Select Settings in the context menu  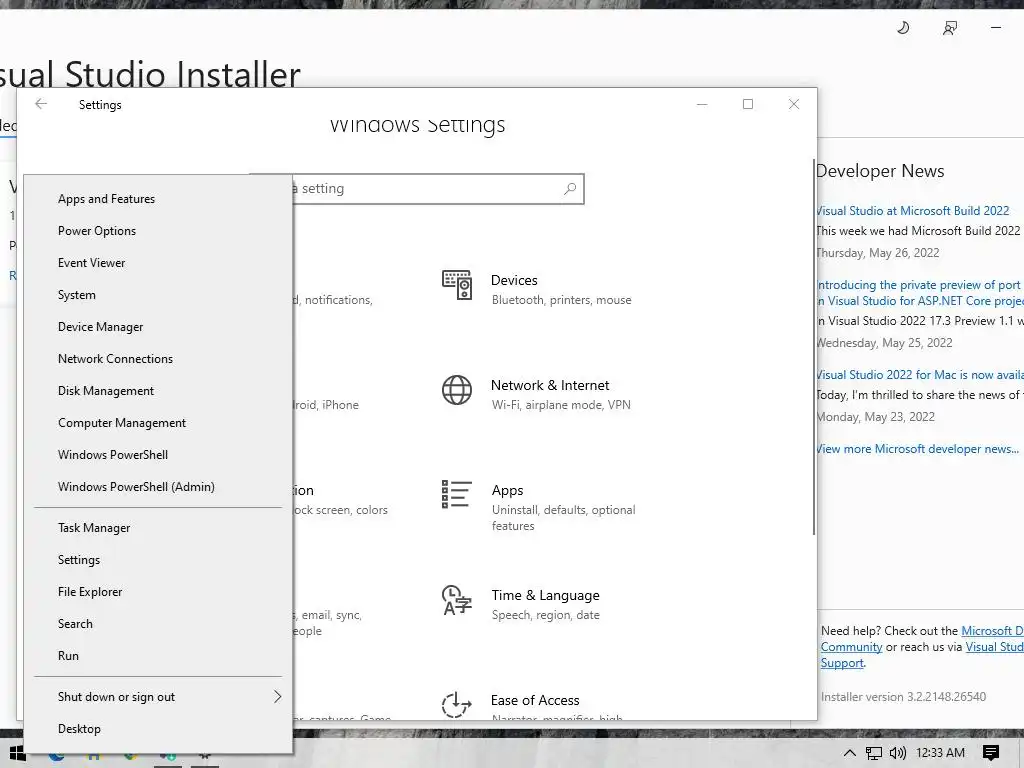[158, 560]
